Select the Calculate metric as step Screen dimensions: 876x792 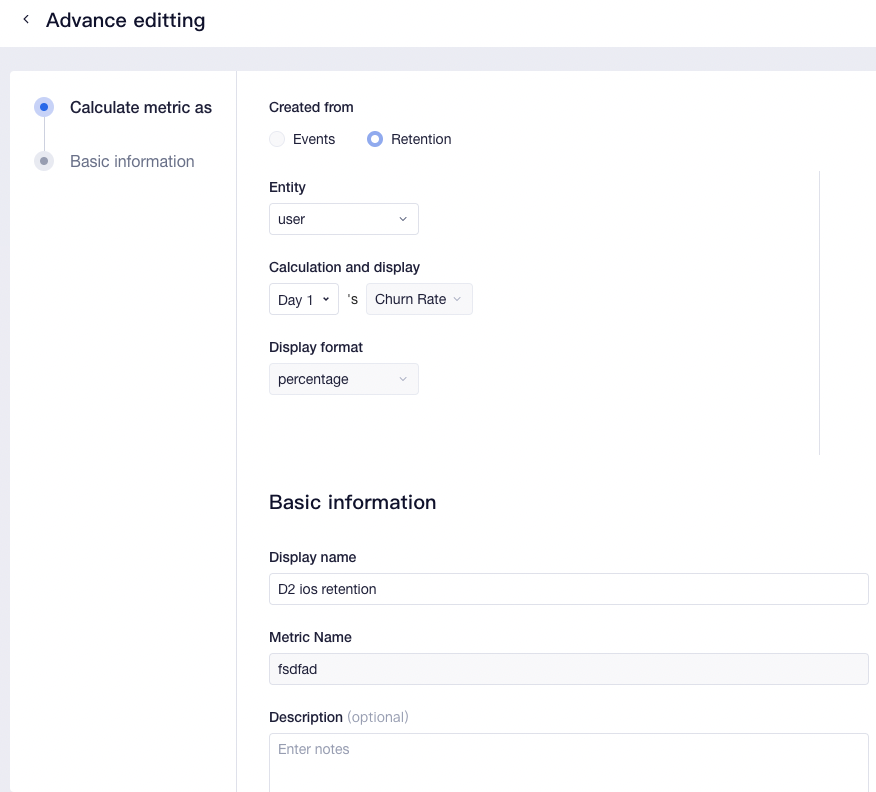(x=140, y=107)
